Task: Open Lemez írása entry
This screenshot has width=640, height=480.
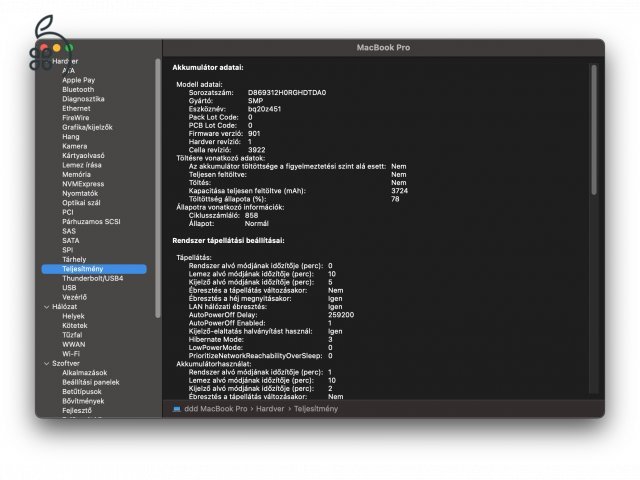Action: coord(82,165)
